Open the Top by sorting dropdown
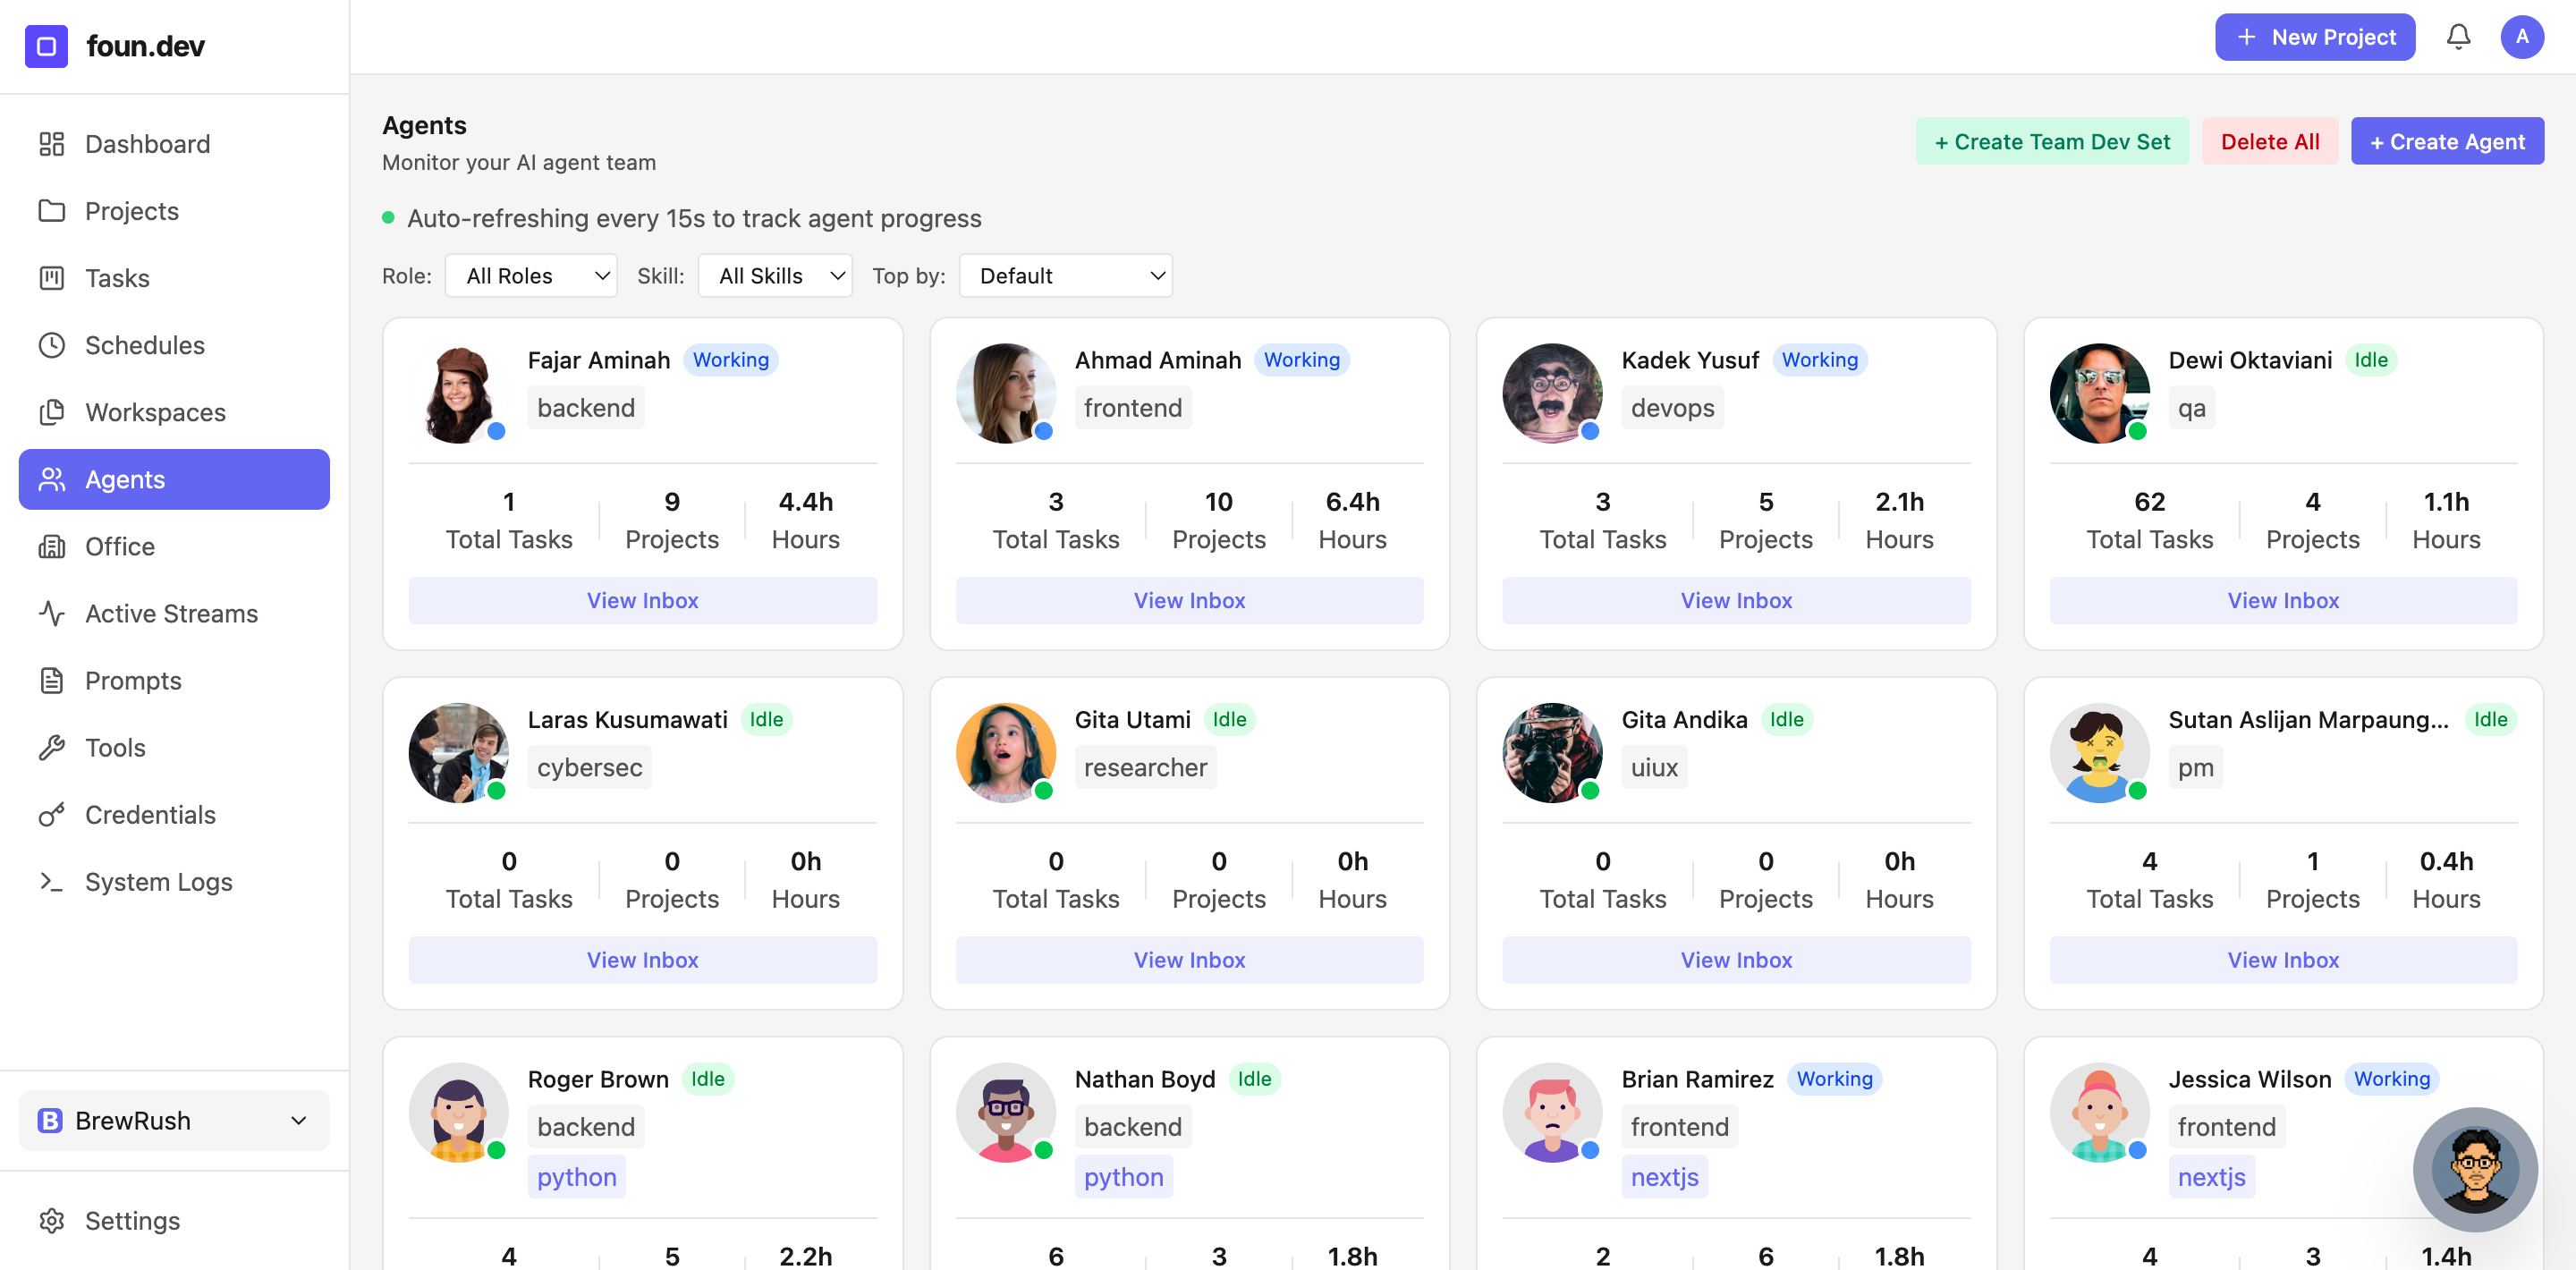The width and height of the screenshot is (2576, 1270). (x=1065, y=276)
